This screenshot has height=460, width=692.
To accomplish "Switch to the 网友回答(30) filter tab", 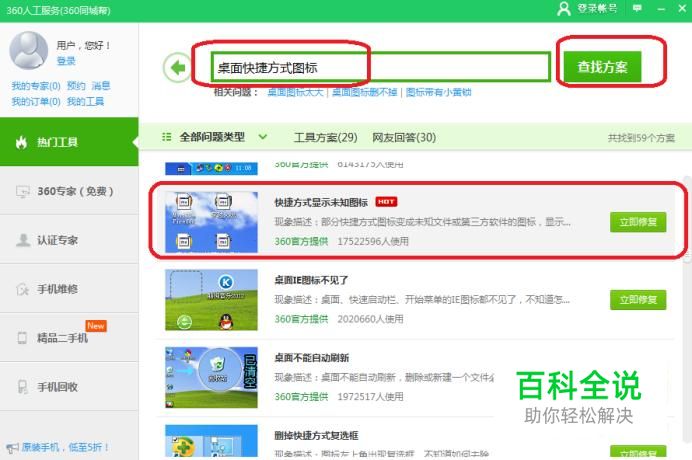I will tap(404, 137).
